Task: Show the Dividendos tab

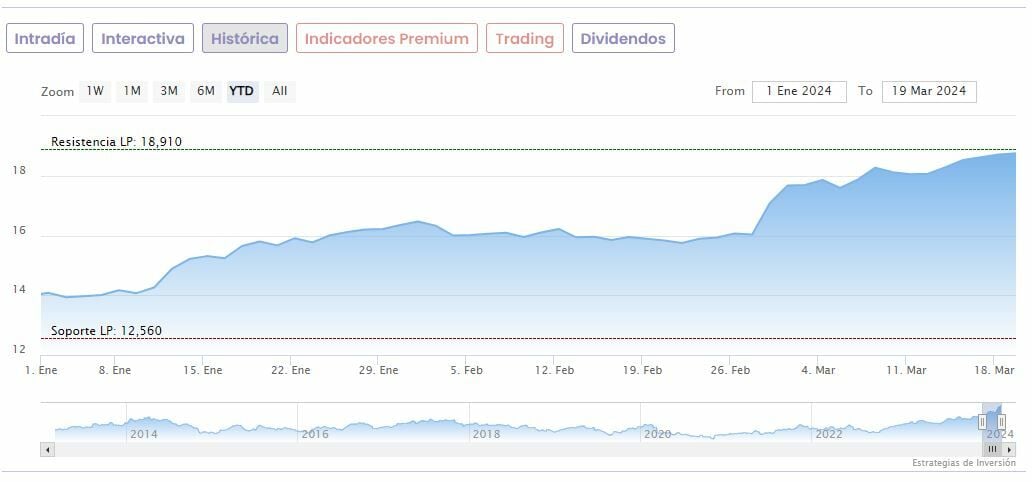Action: [624, 39]
